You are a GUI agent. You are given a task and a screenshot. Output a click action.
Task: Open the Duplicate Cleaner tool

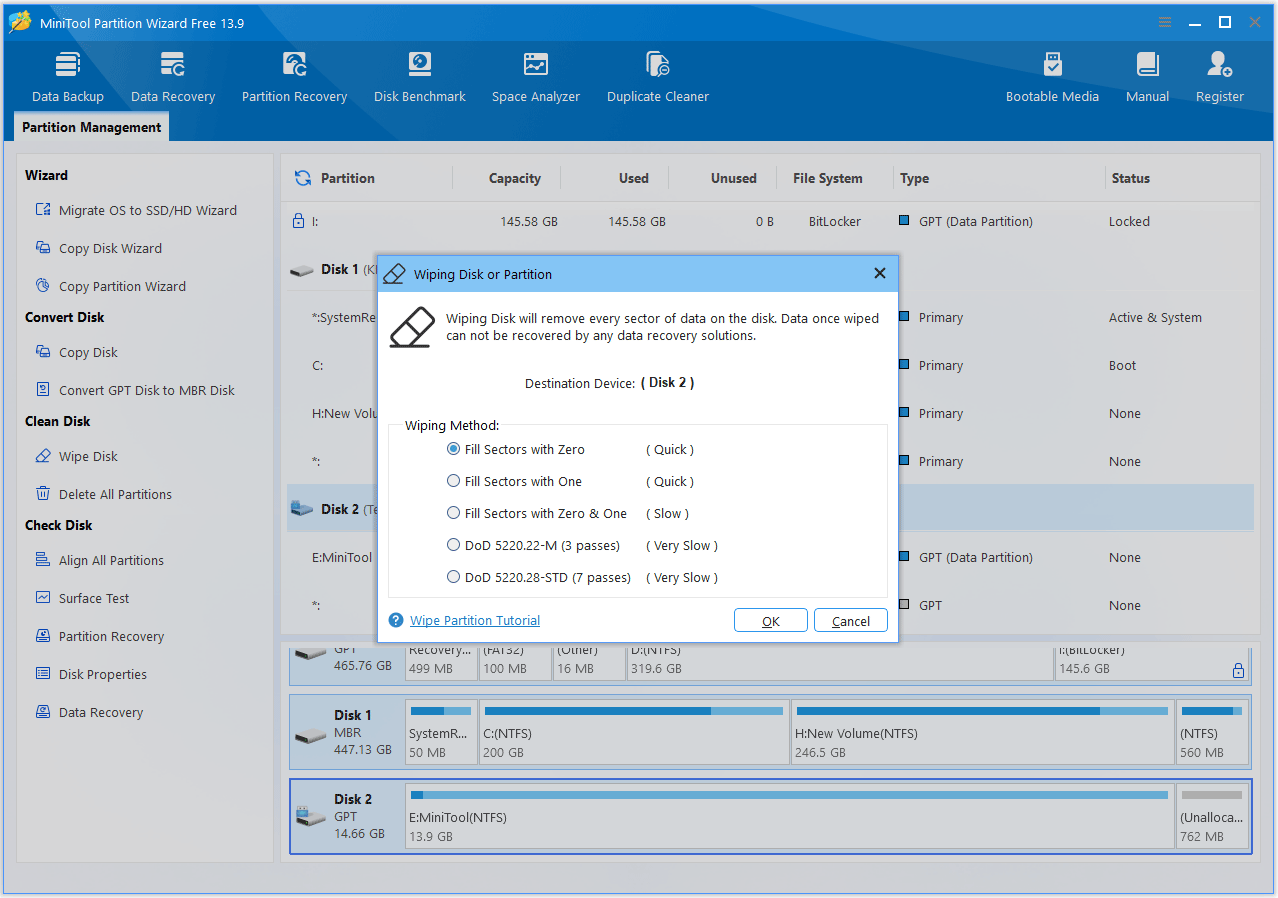[x=658, y=78]
